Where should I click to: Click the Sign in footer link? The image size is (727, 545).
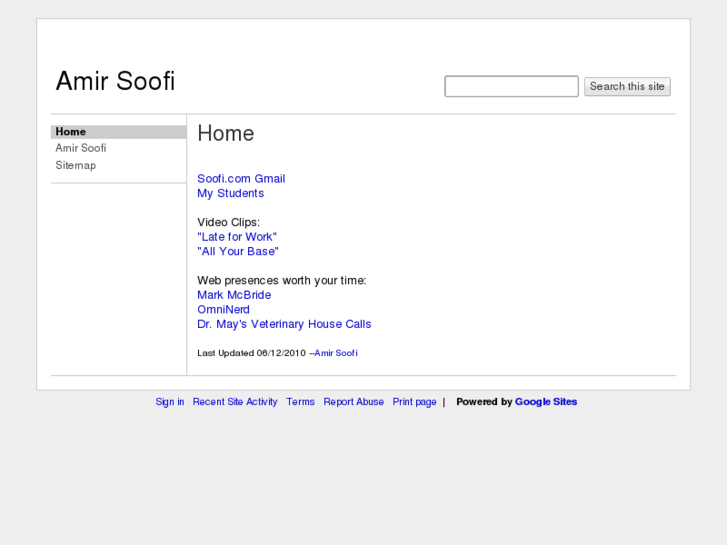[170, 402]
